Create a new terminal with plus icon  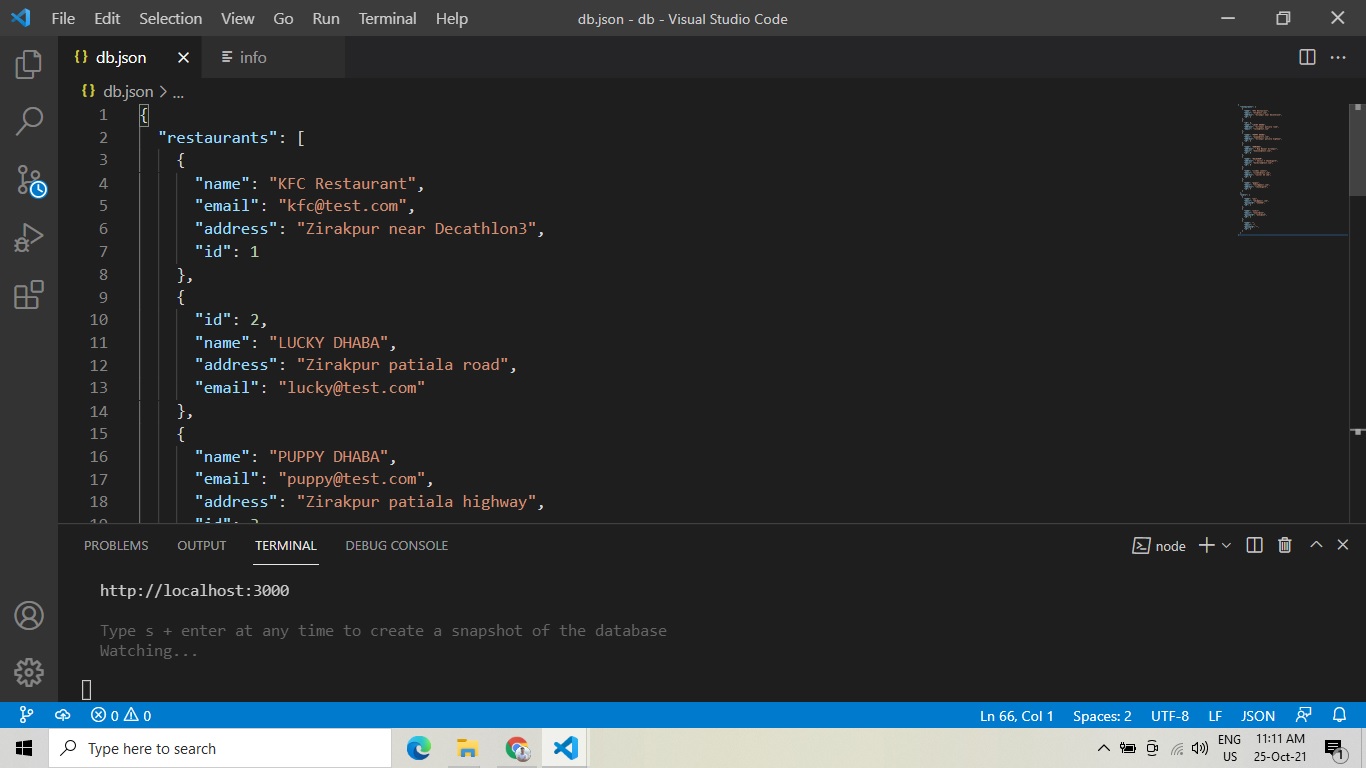[x=1206, y=545]
